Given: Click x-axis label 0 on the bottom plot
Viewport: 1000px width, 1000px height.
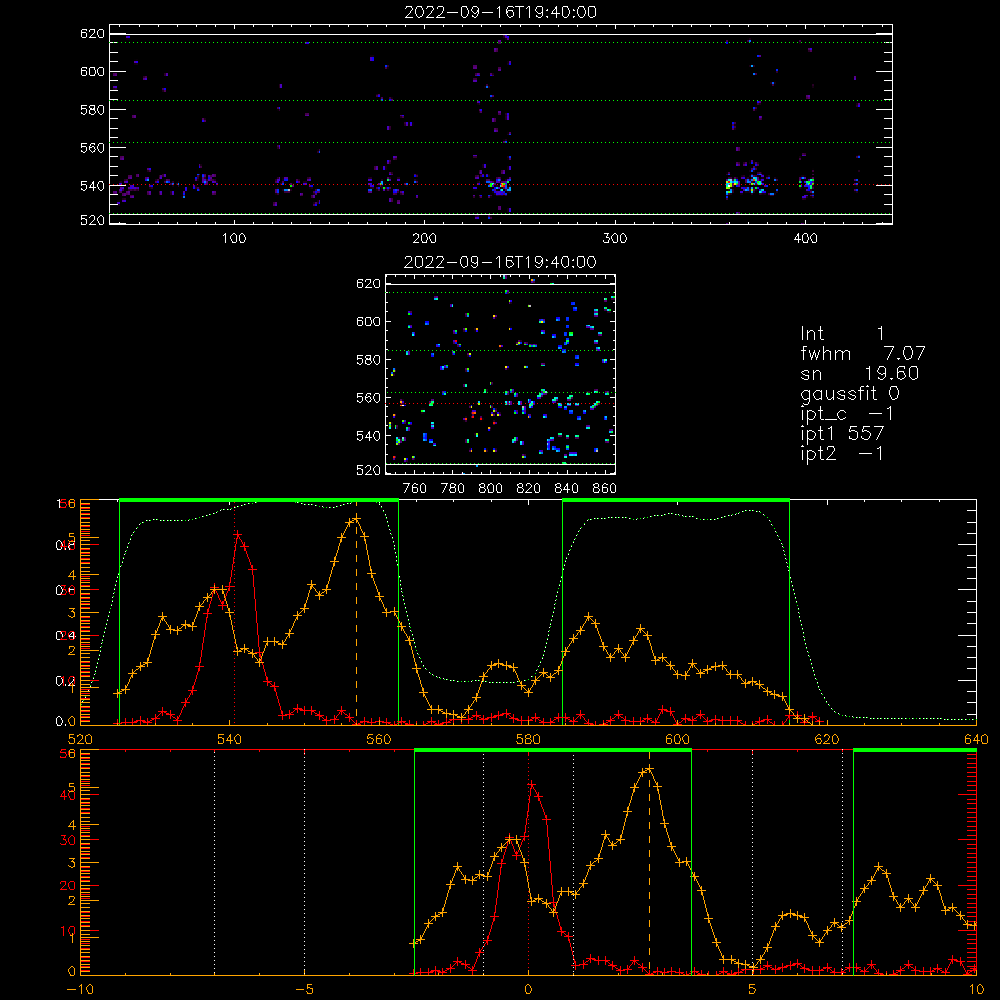Looking at the screenshot, I should pyautogui.click(x=528, y=989).
